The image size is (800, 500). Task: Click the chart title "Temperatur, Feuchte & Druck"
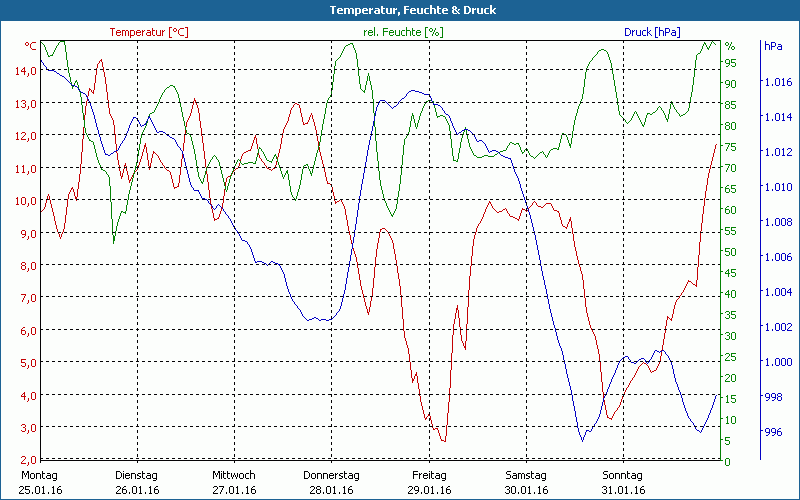399,10
